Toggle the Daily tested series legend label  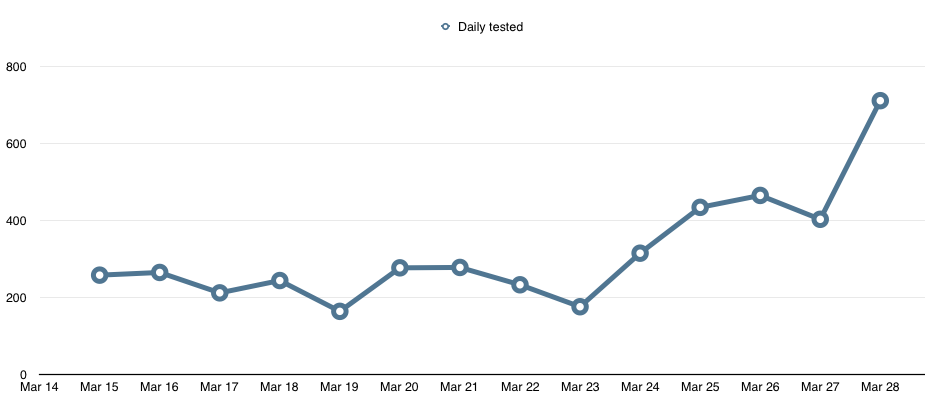(490, 27)
